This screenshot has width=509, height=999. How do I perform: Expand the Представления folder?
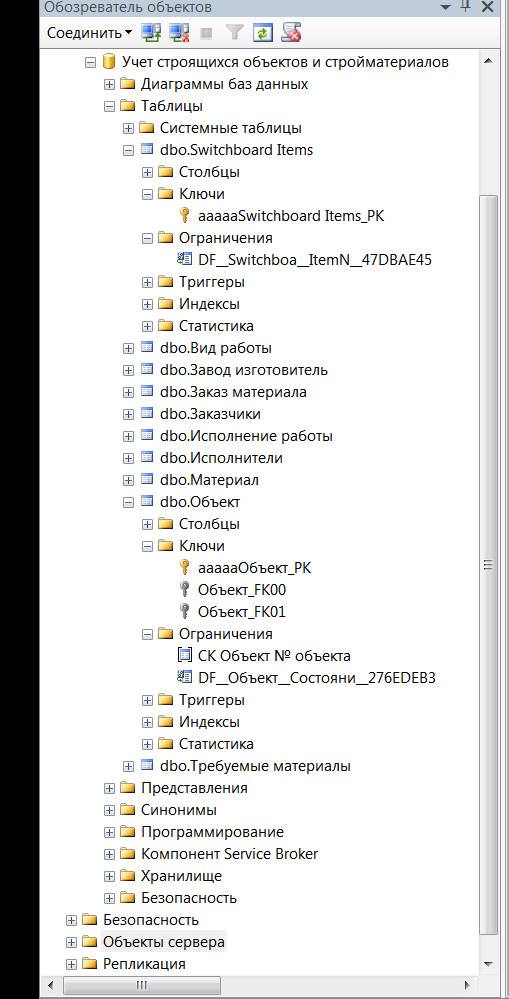click(109, 789)
